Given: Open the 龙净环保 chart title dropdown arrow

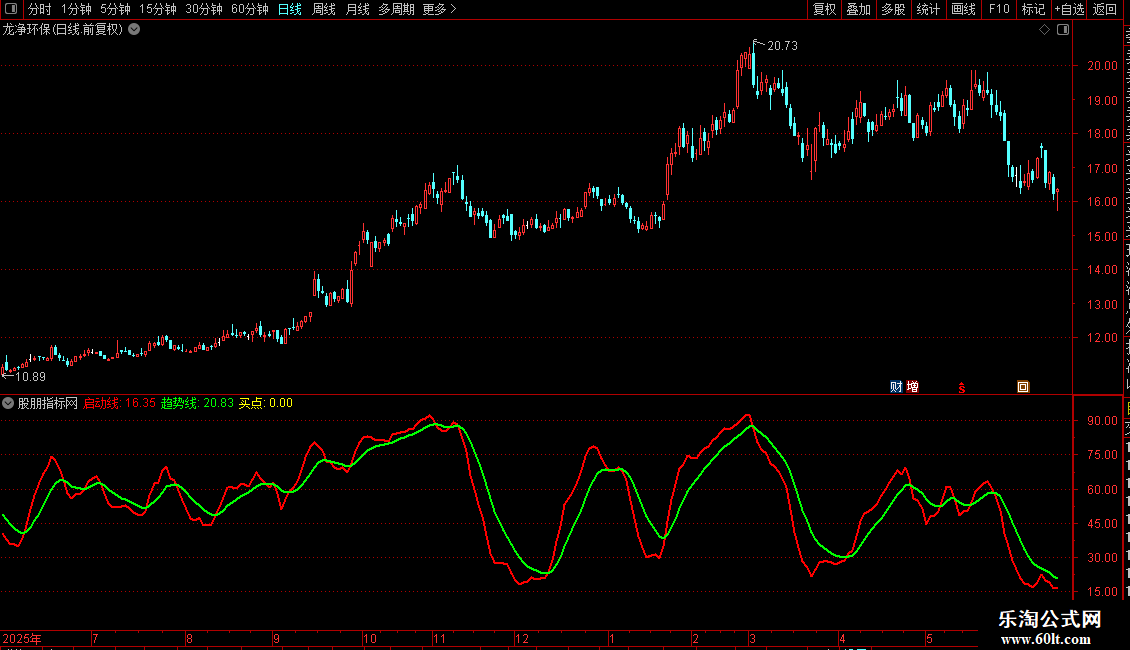Looking at the screenshot, I should tap(134, 30).
